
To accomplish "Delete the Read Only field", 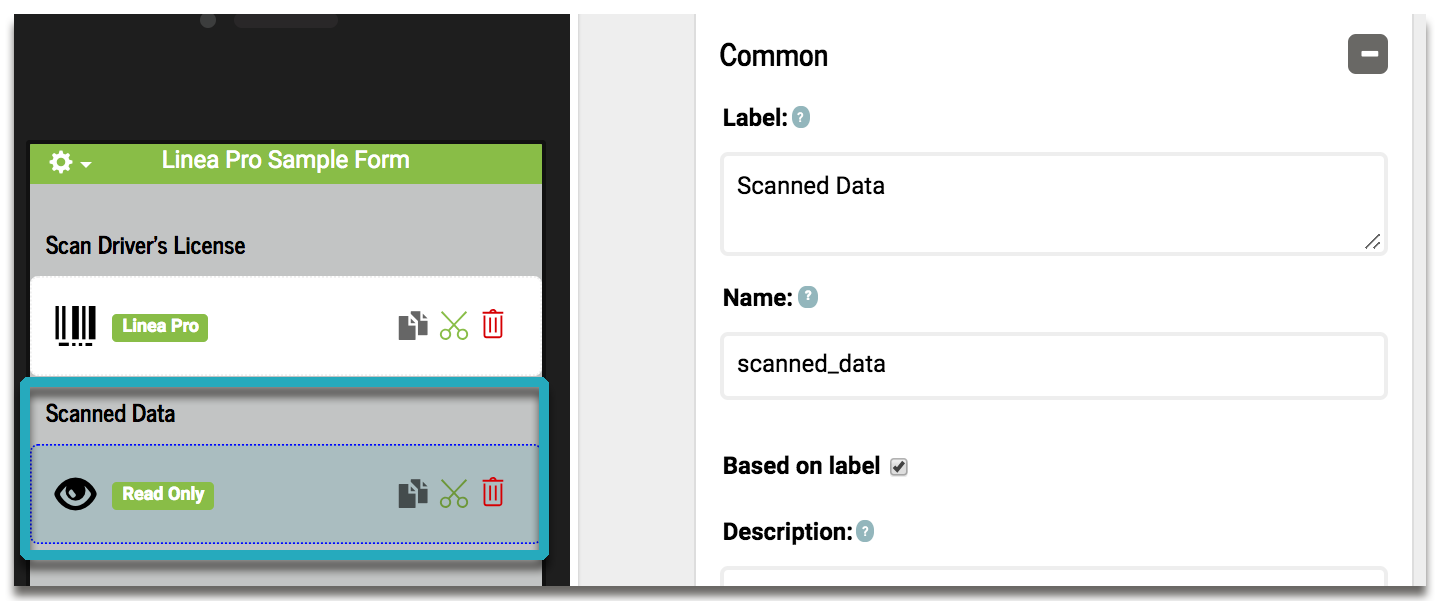I will (493, 493).
